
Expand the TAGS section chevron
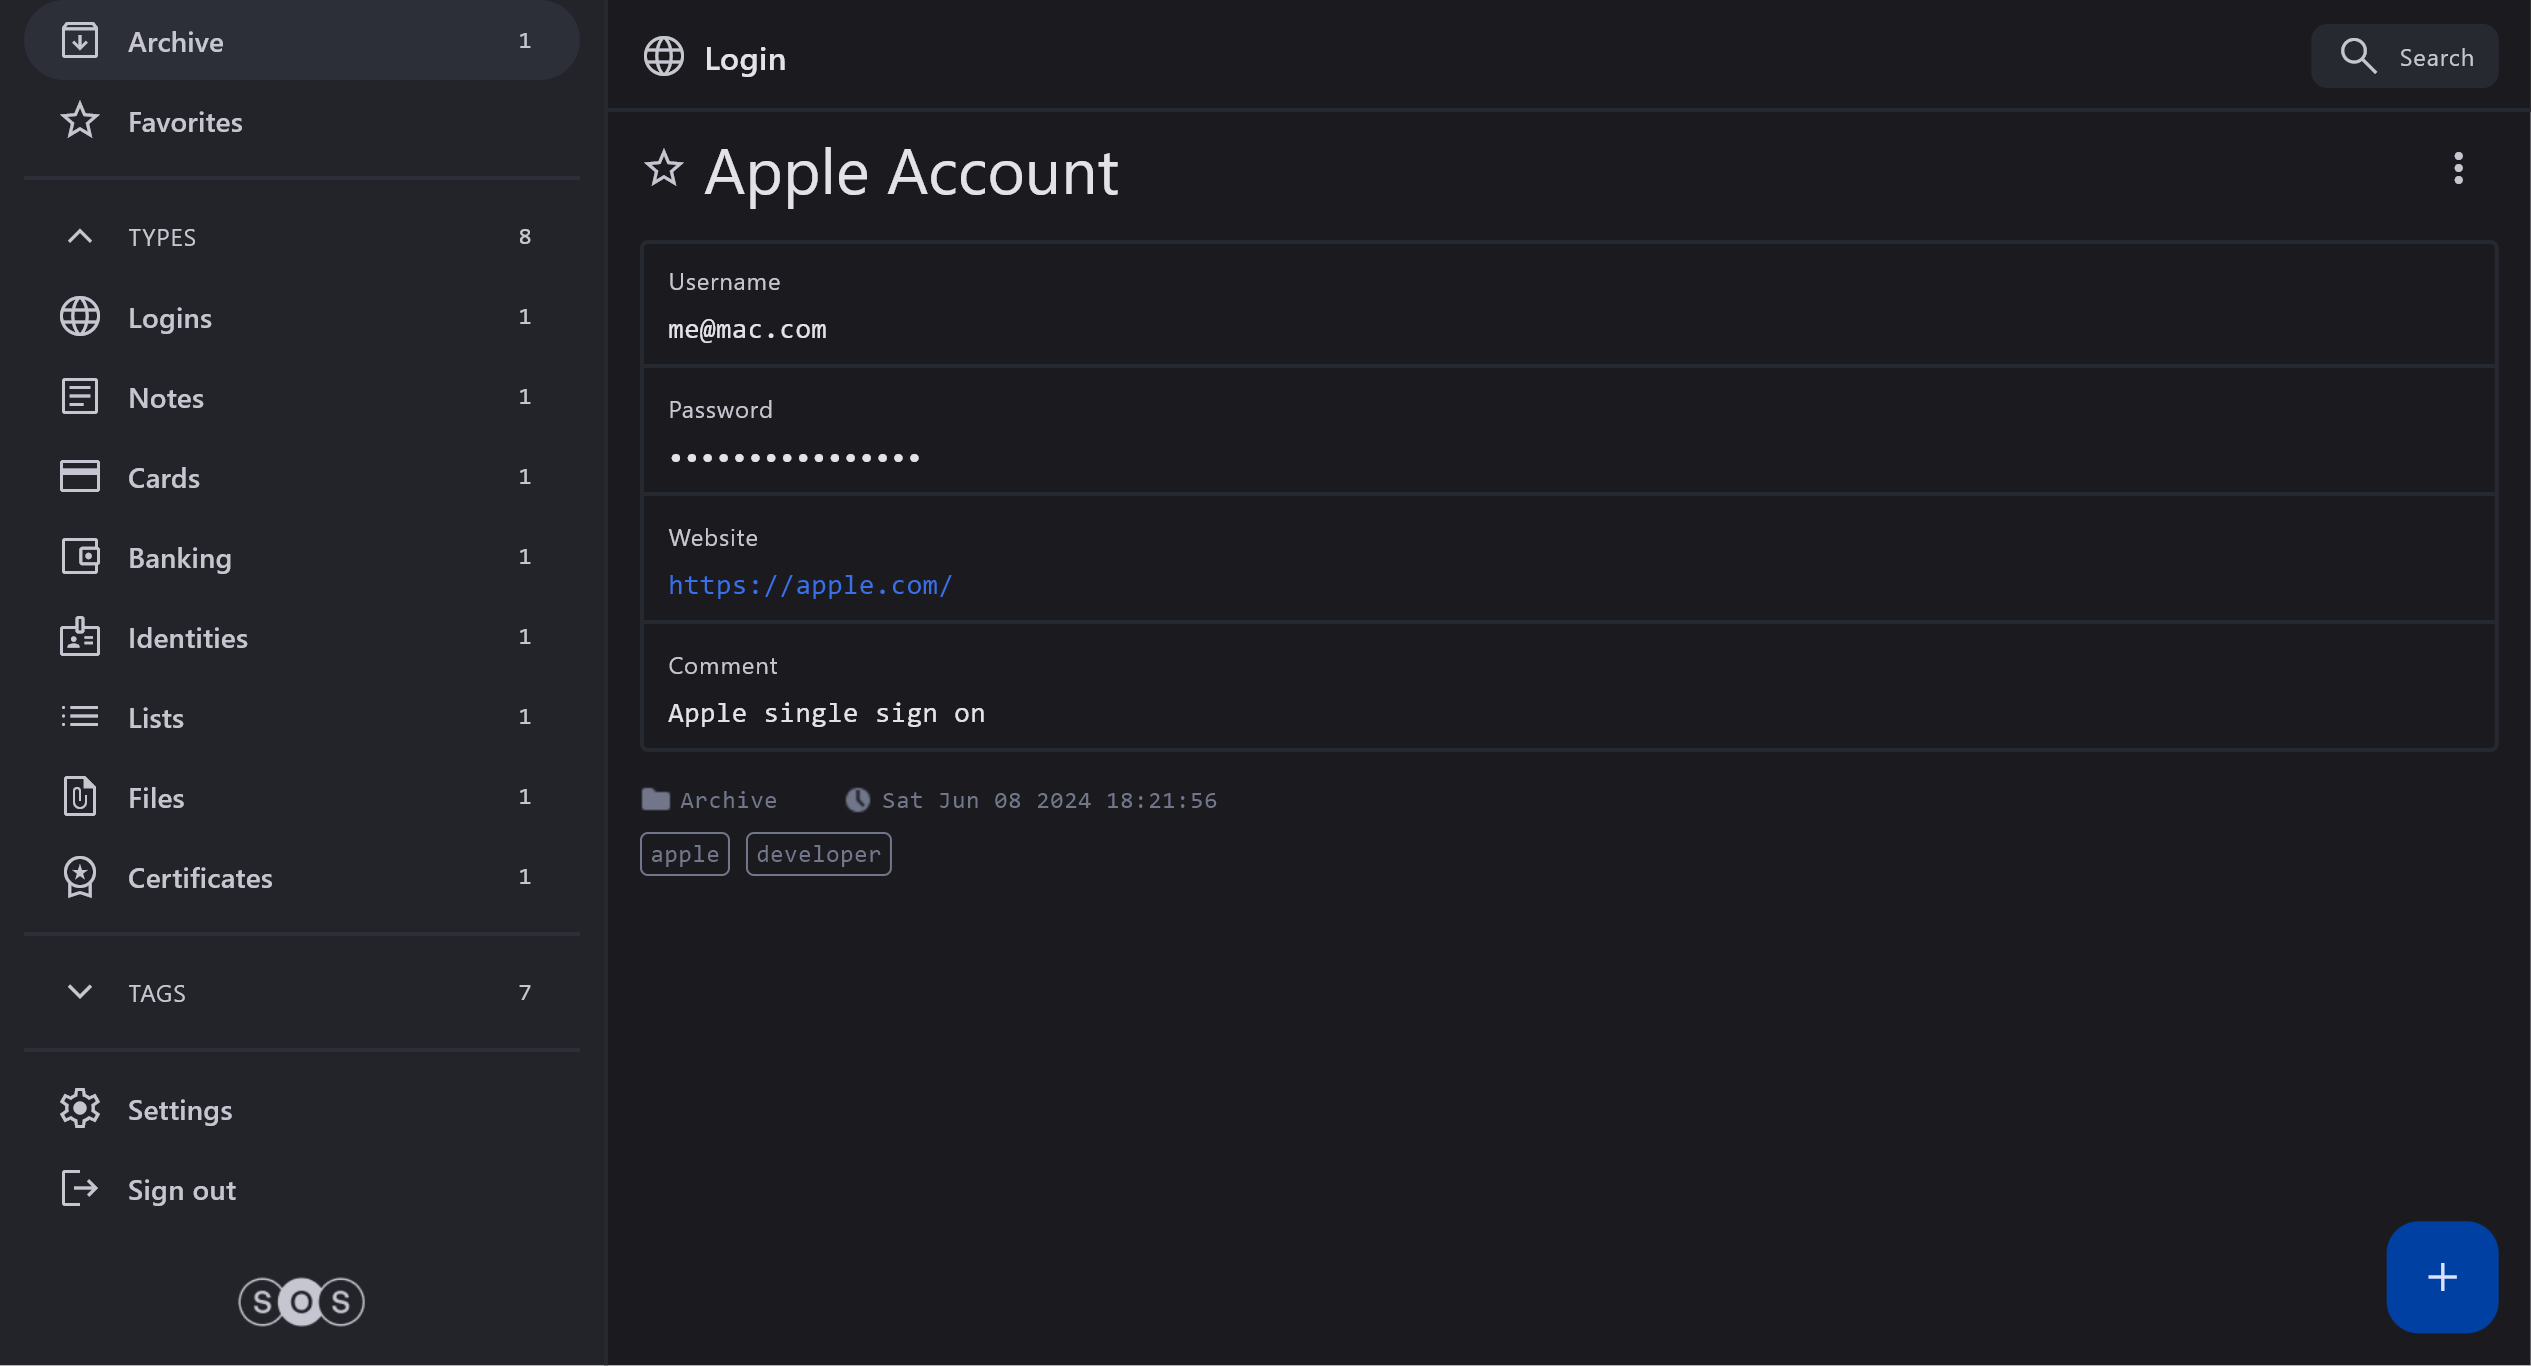pos(80,992)
